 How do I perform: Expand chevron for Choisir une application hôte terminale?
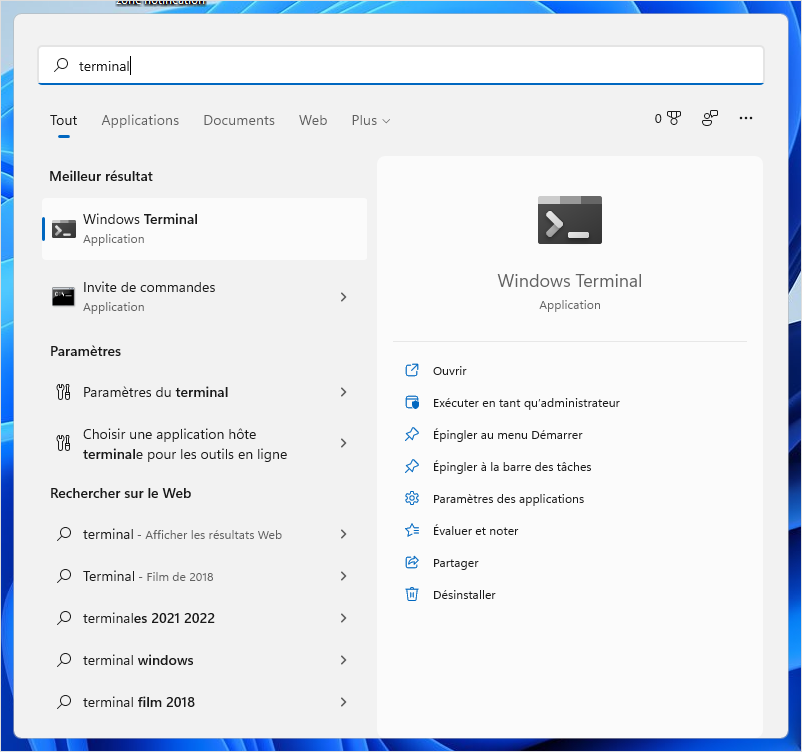343,443
